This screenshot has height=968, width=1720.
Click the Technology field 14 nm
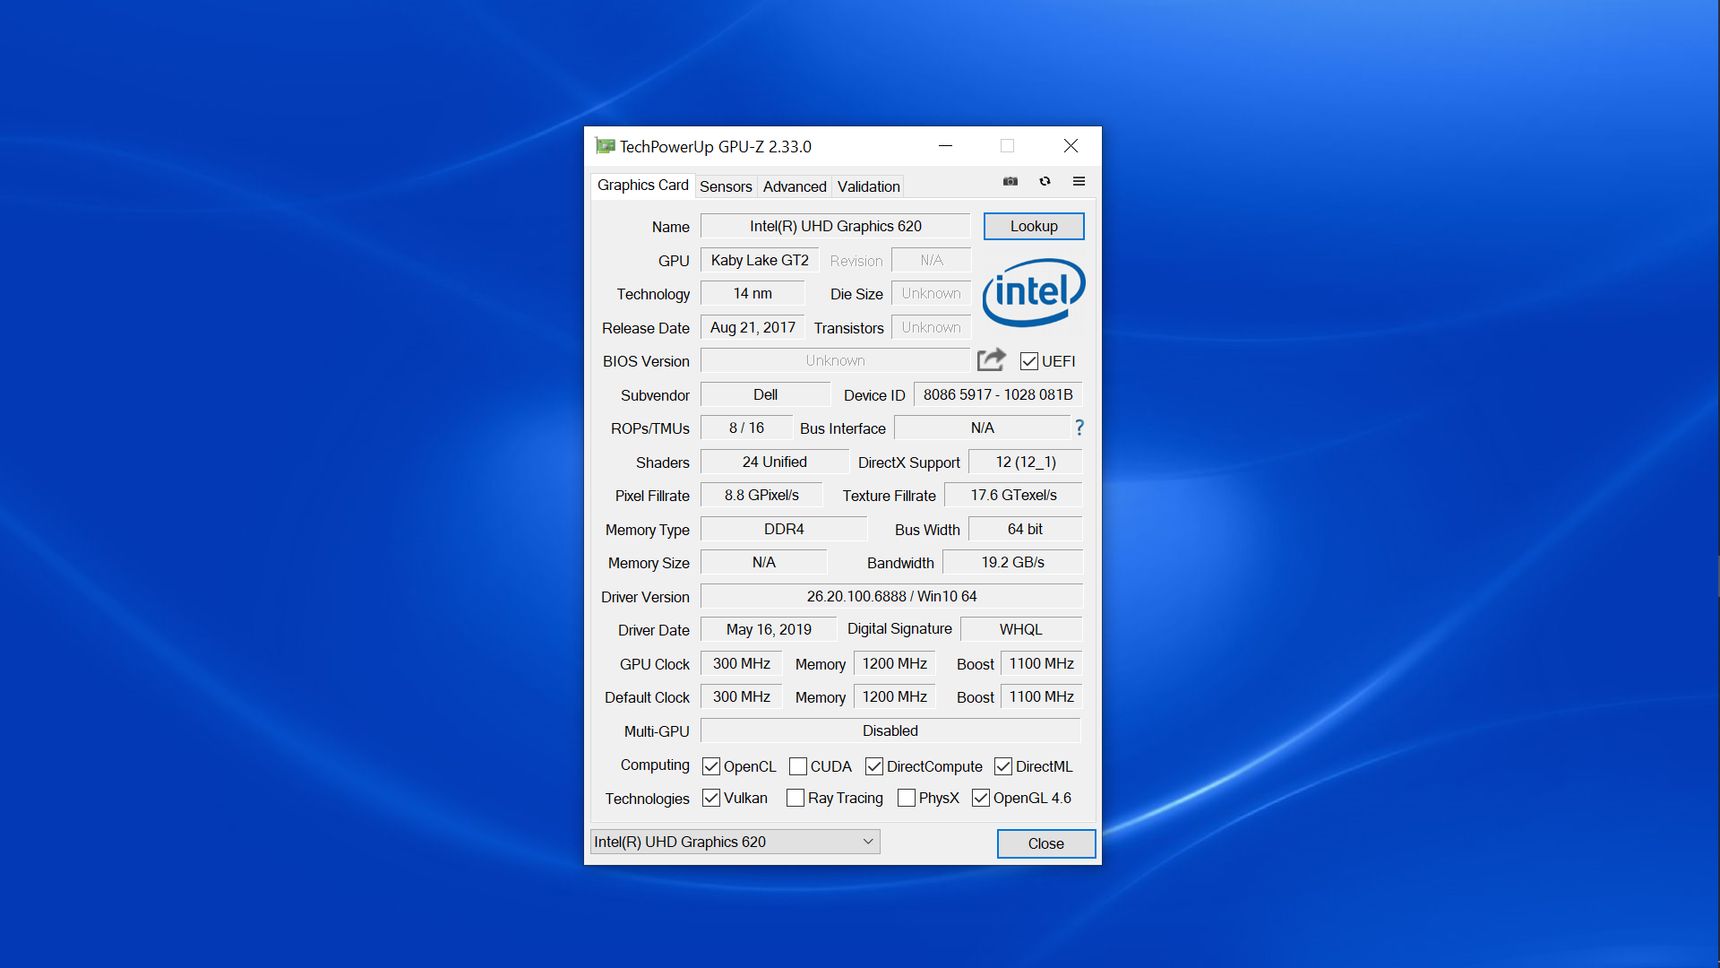(x=753, y=293)
